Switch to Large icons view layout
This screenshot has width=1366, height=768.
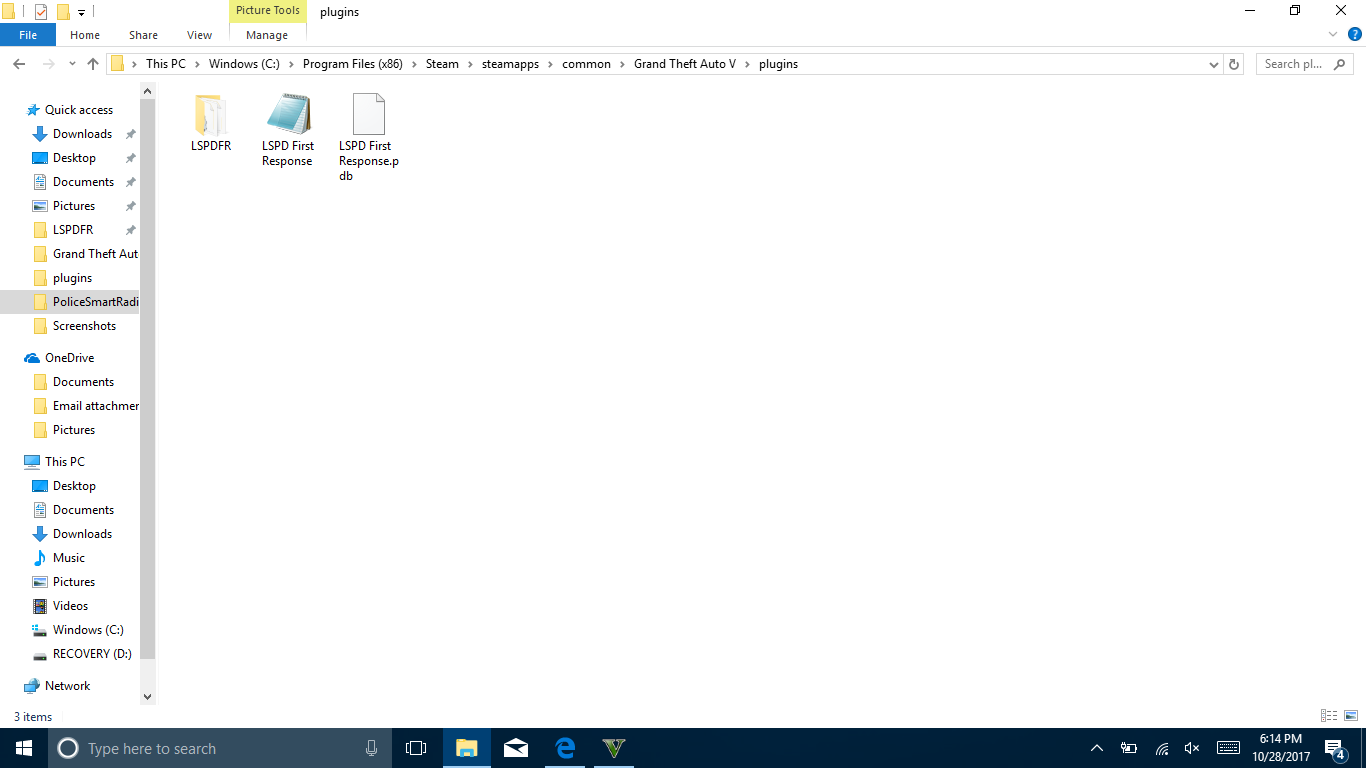coord(1350,716)
